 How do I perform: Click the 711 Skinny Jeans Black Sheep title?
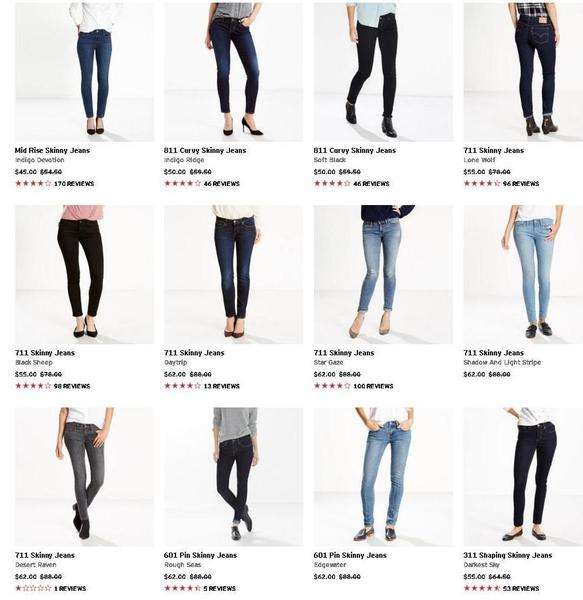(45, 353)
